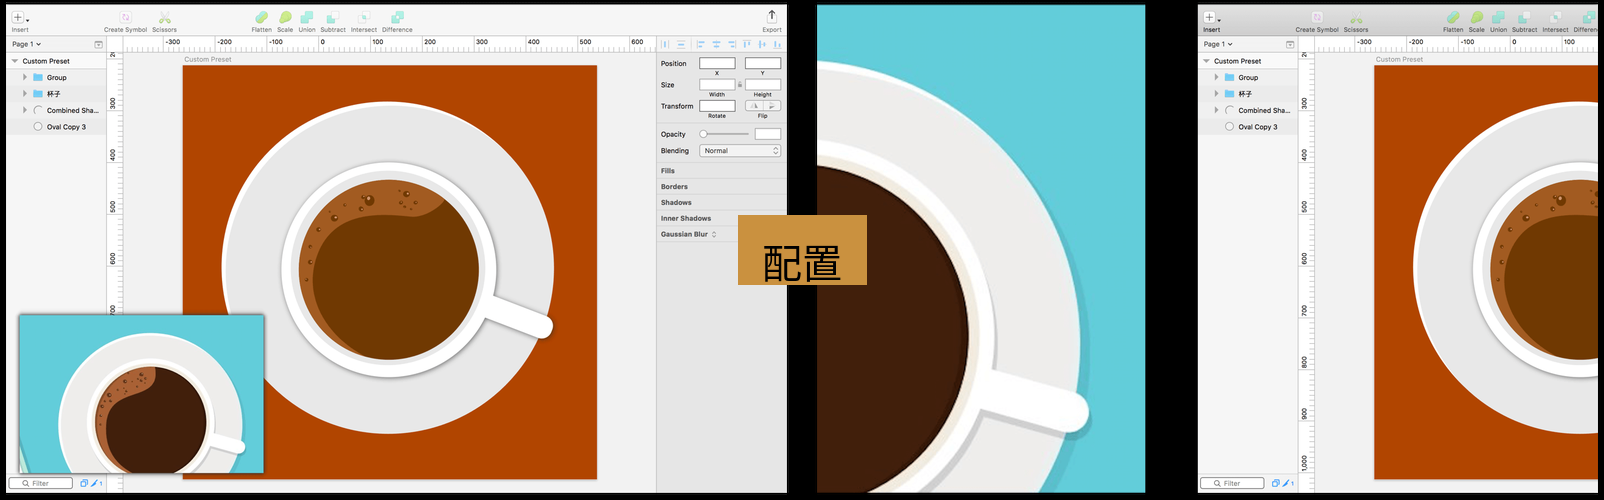Click Create Symbol in left window toolbar
Image resolution: width=1604 pixels, height=500 pixels.
pos(125,18)
